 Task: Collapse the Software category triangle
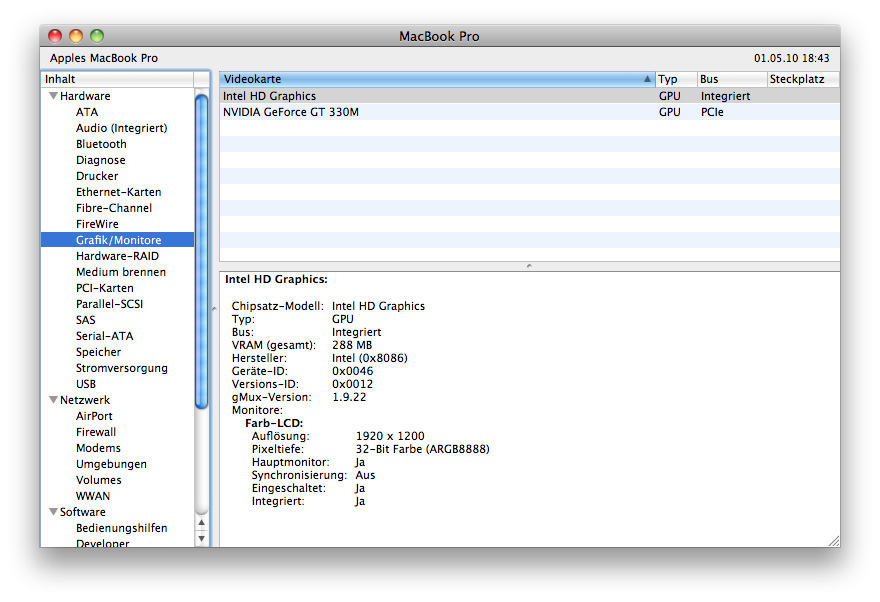point(53,512)
